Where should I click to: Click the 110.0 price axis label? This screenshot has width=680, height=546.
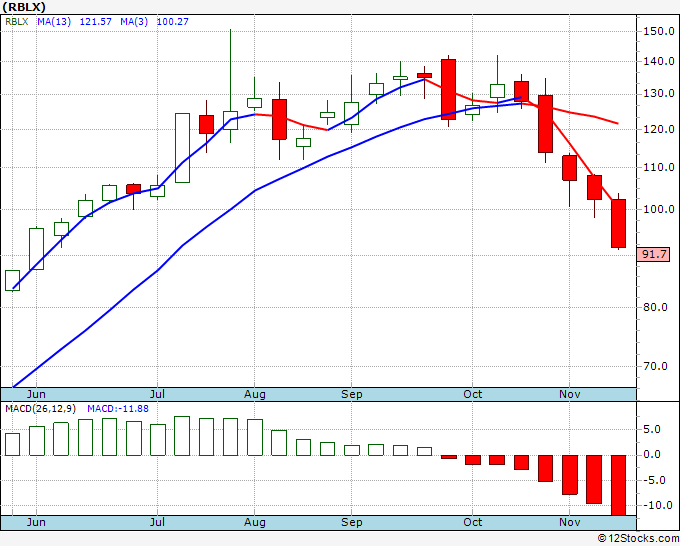[x=659, y=167]
